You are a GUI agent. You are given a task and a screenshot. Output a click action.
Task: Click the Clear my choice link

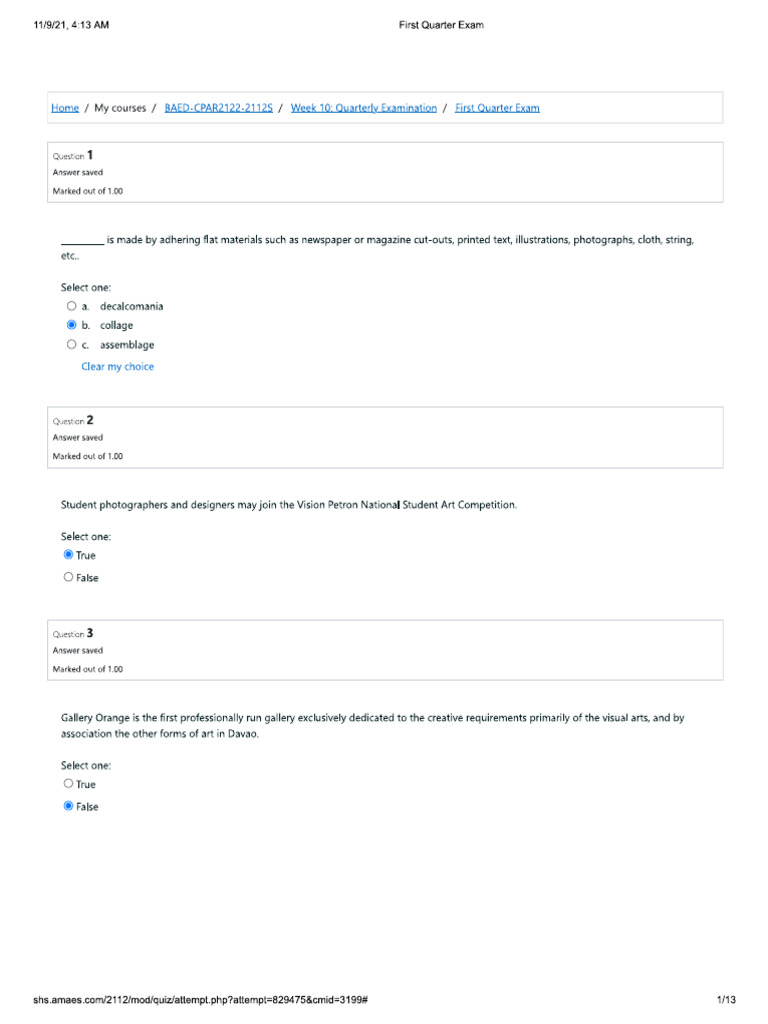(x=117, y=367)
